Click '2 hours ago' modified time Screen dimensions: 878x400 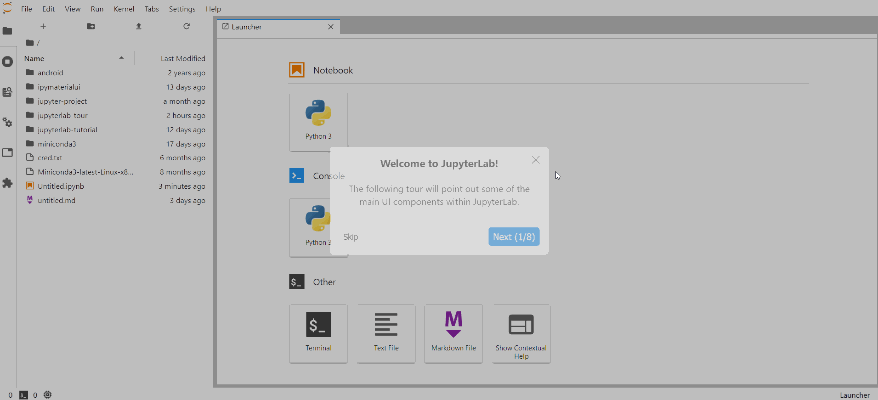[186, 115]
